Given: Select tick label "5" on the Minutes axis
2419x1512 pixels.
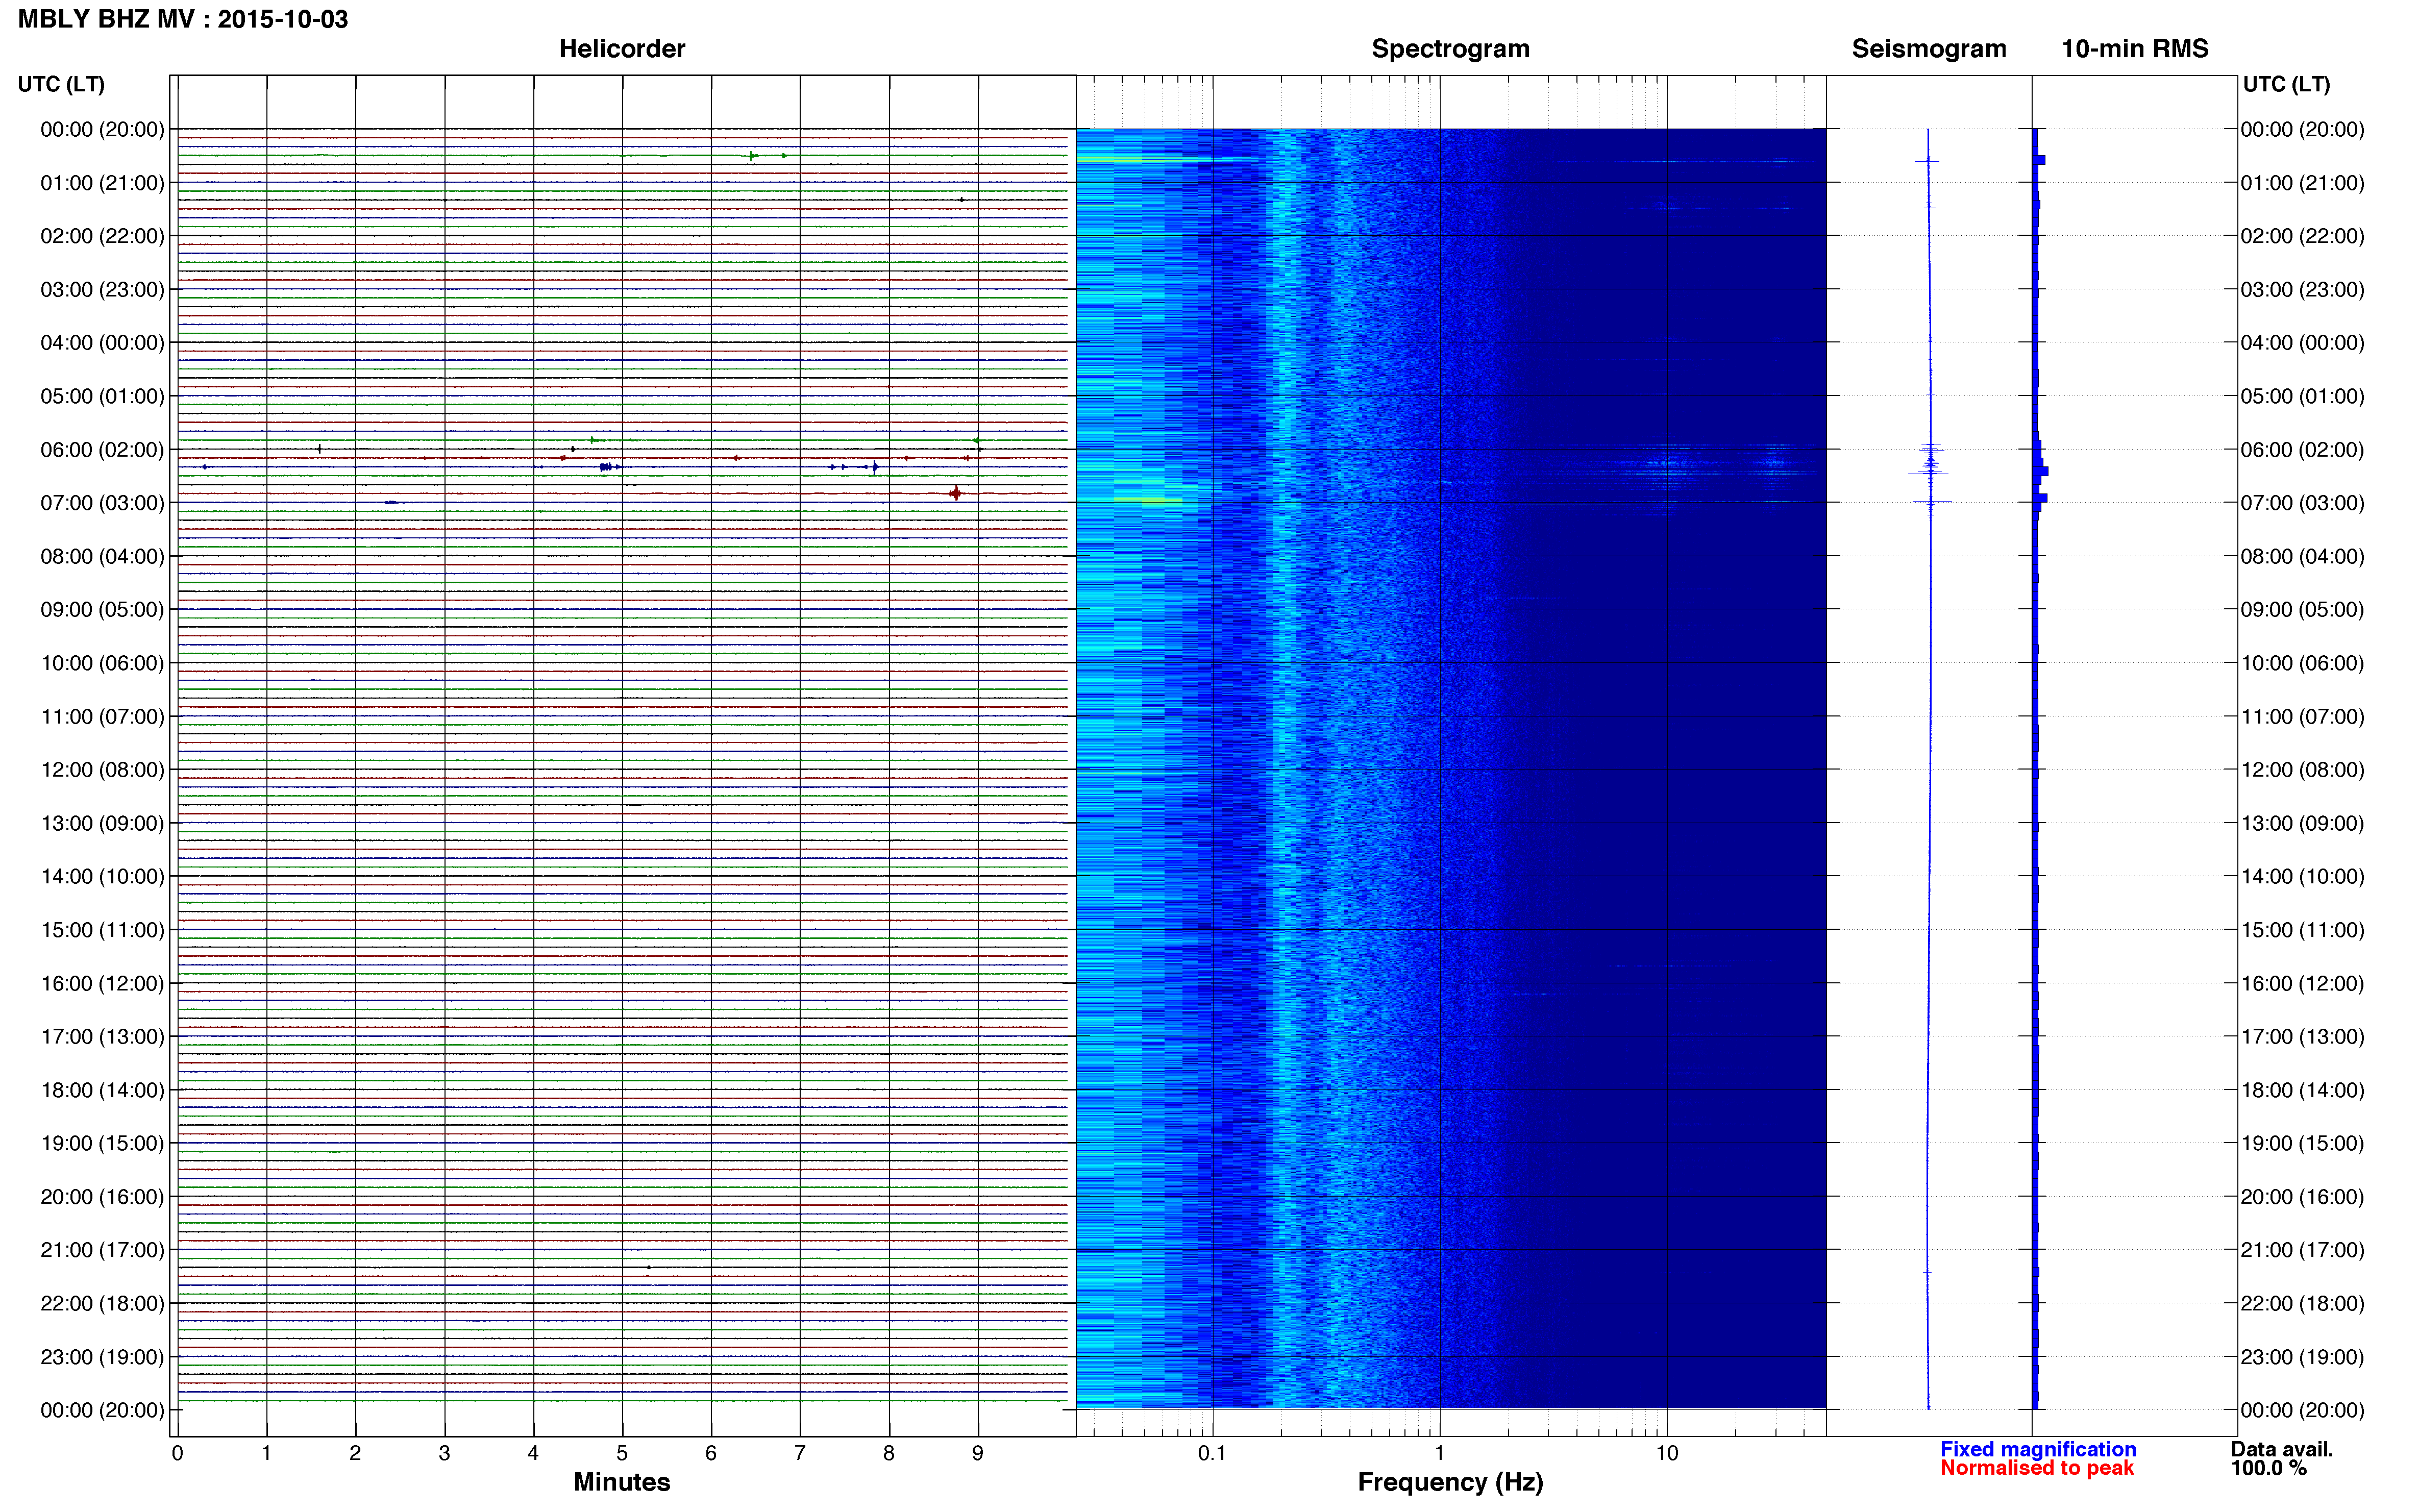Looking at the screenshot, I should click(x=622, y=1453).
